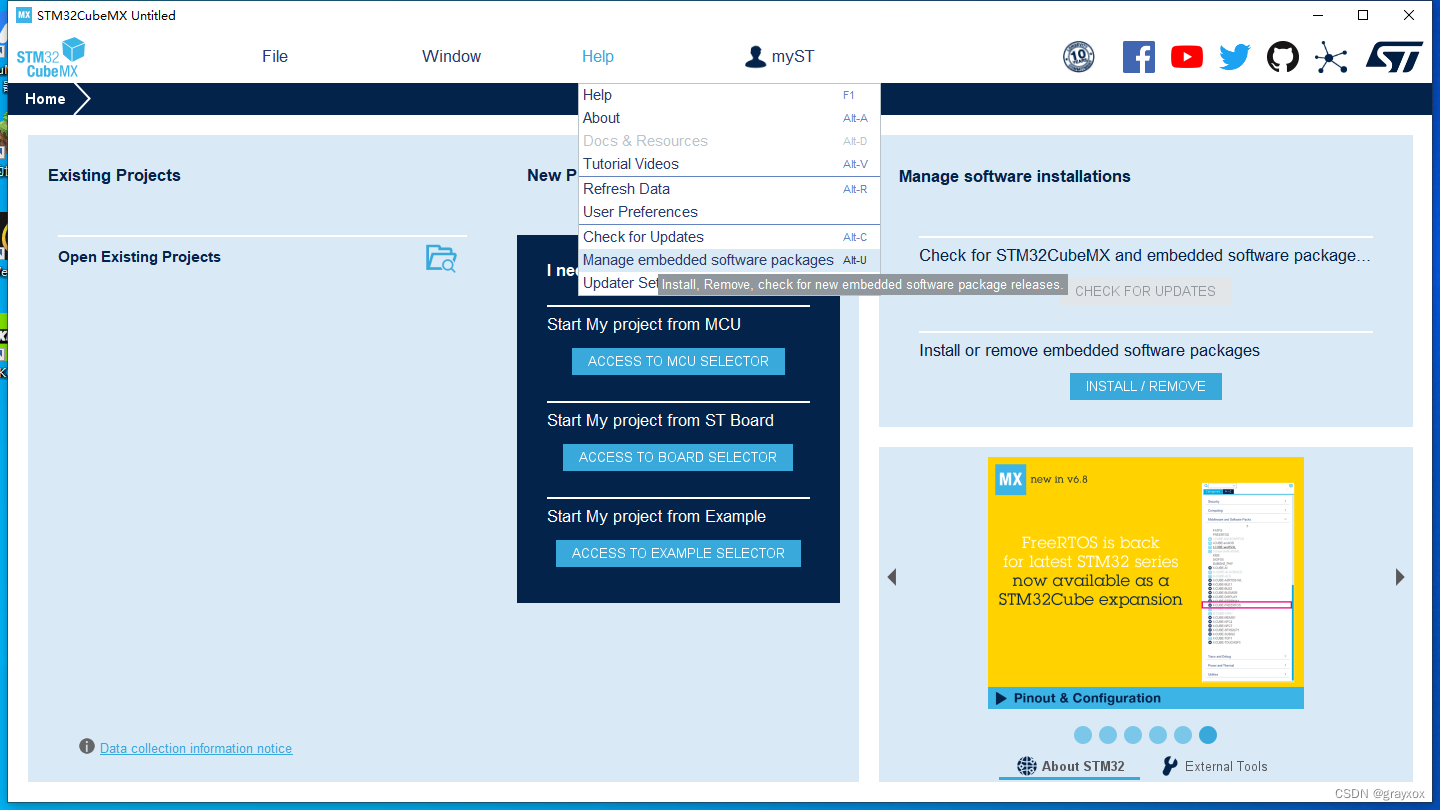Screen dimensions: 1440x810
Task: Show previous banner slide arrow
Action: click(892, 577)
